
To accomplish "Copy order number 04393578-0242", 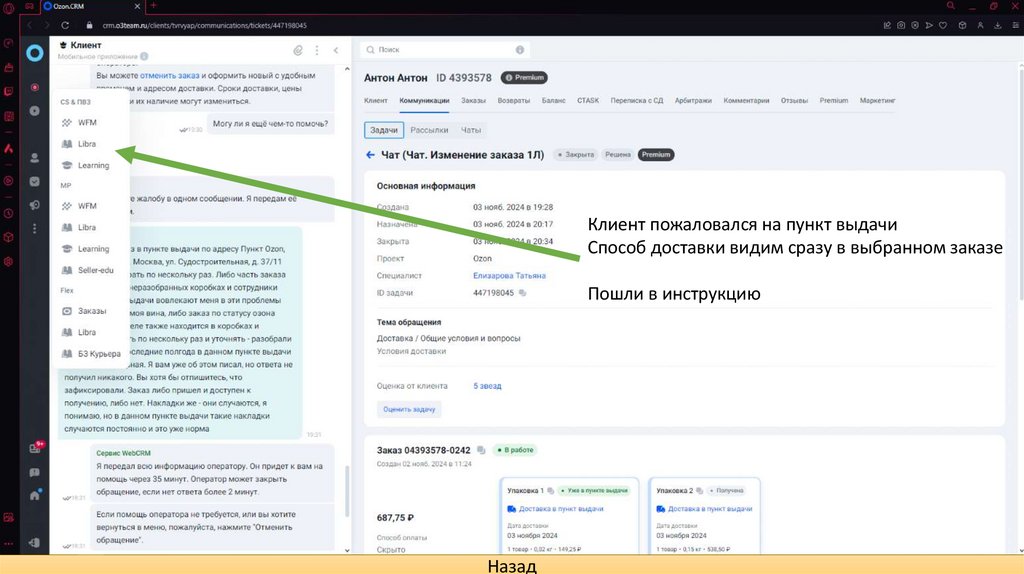I will (481, 450).
